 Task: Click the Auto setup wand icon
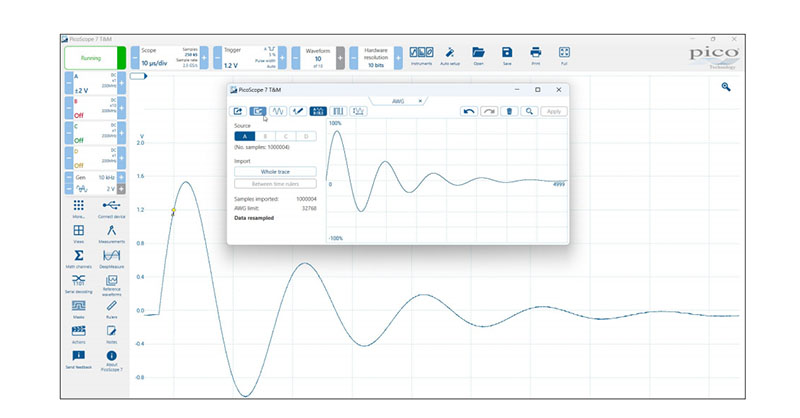(x=450, y=55)
